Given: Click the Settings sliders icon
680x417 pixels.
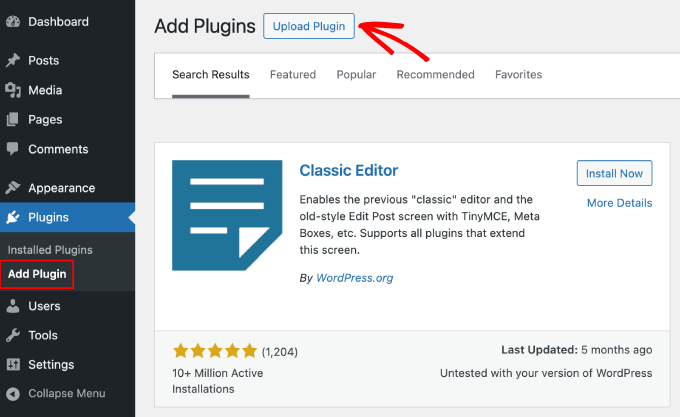Looking at the screenshot, I should pyautogui.click(x=13, y=364).
